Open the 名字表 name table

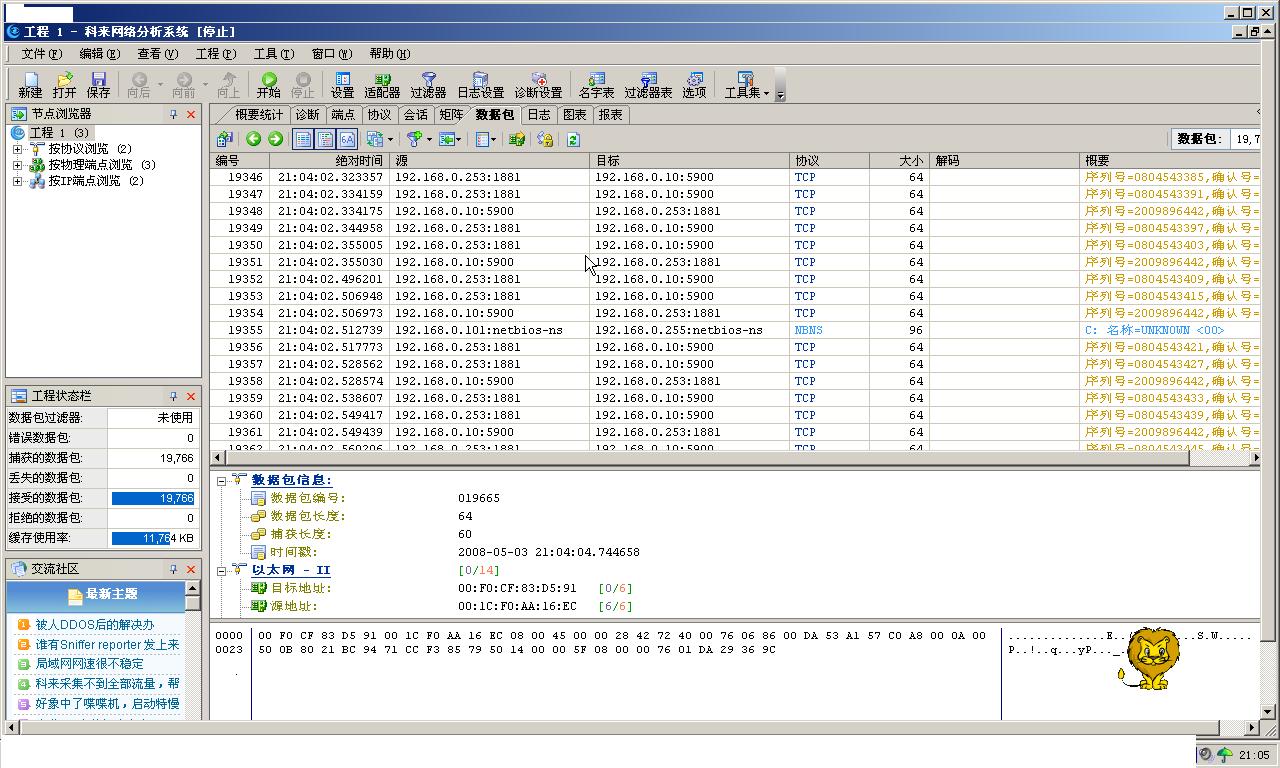596,84
